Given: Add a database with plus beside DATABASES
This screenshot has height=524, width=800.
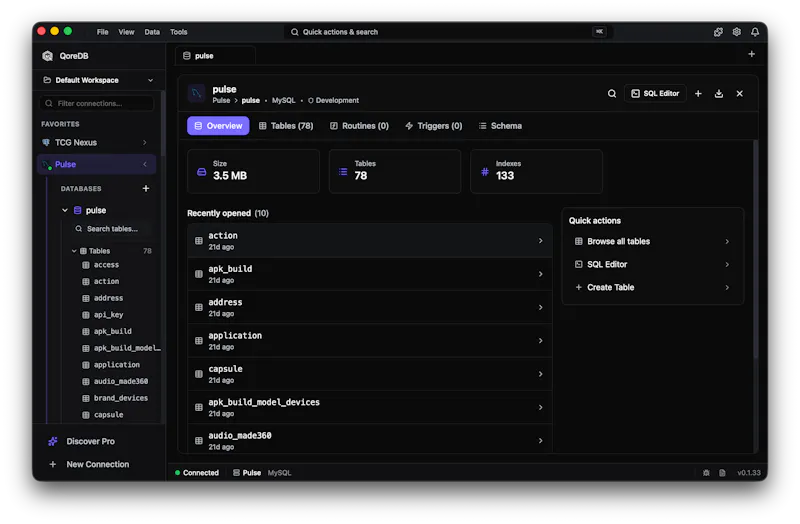Looking at the screenshot, I should pos(146,189).
